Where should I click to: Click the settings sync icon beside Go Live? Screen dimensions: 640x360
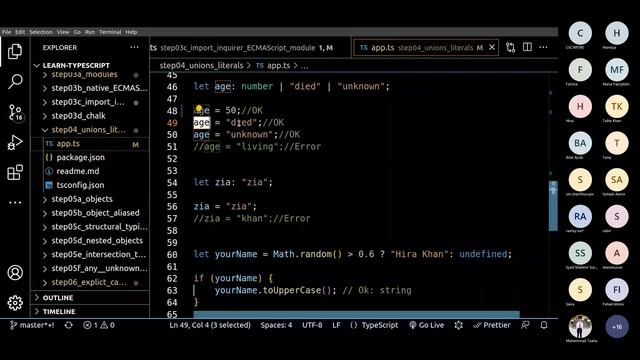(x=459, y=325)
